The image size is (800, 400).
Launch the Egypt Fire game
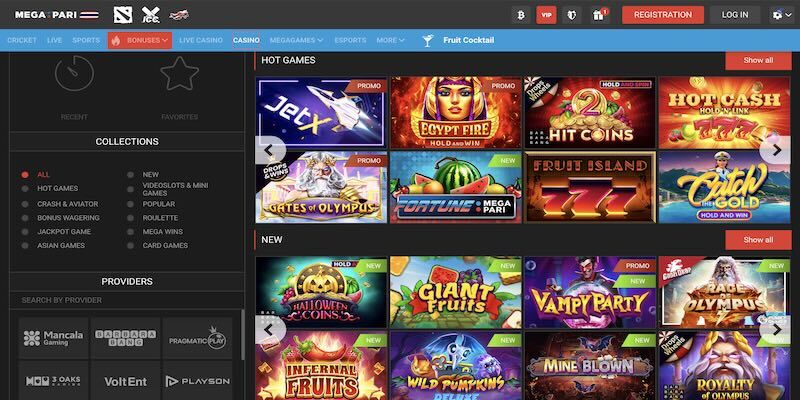tap(456, 113)
